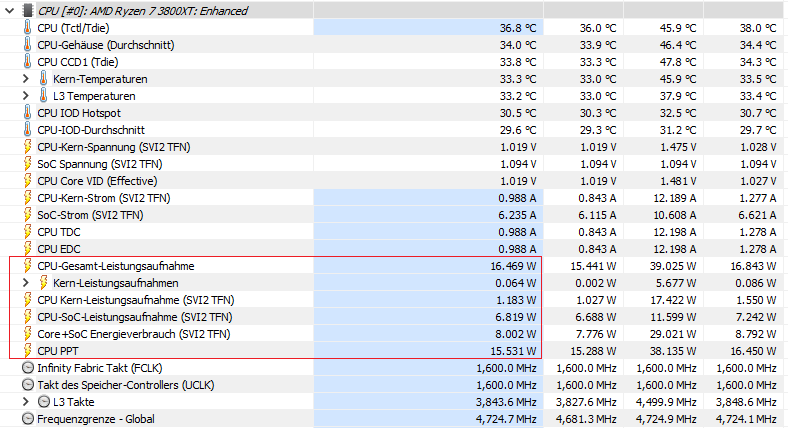Viewport: 788px width, 428px height.
Task: Click the lightning icon for CPU Kern-Leistungsaufnahme (SVI2 TFN)
Action: pyautogui.click(x=28, y=300)
